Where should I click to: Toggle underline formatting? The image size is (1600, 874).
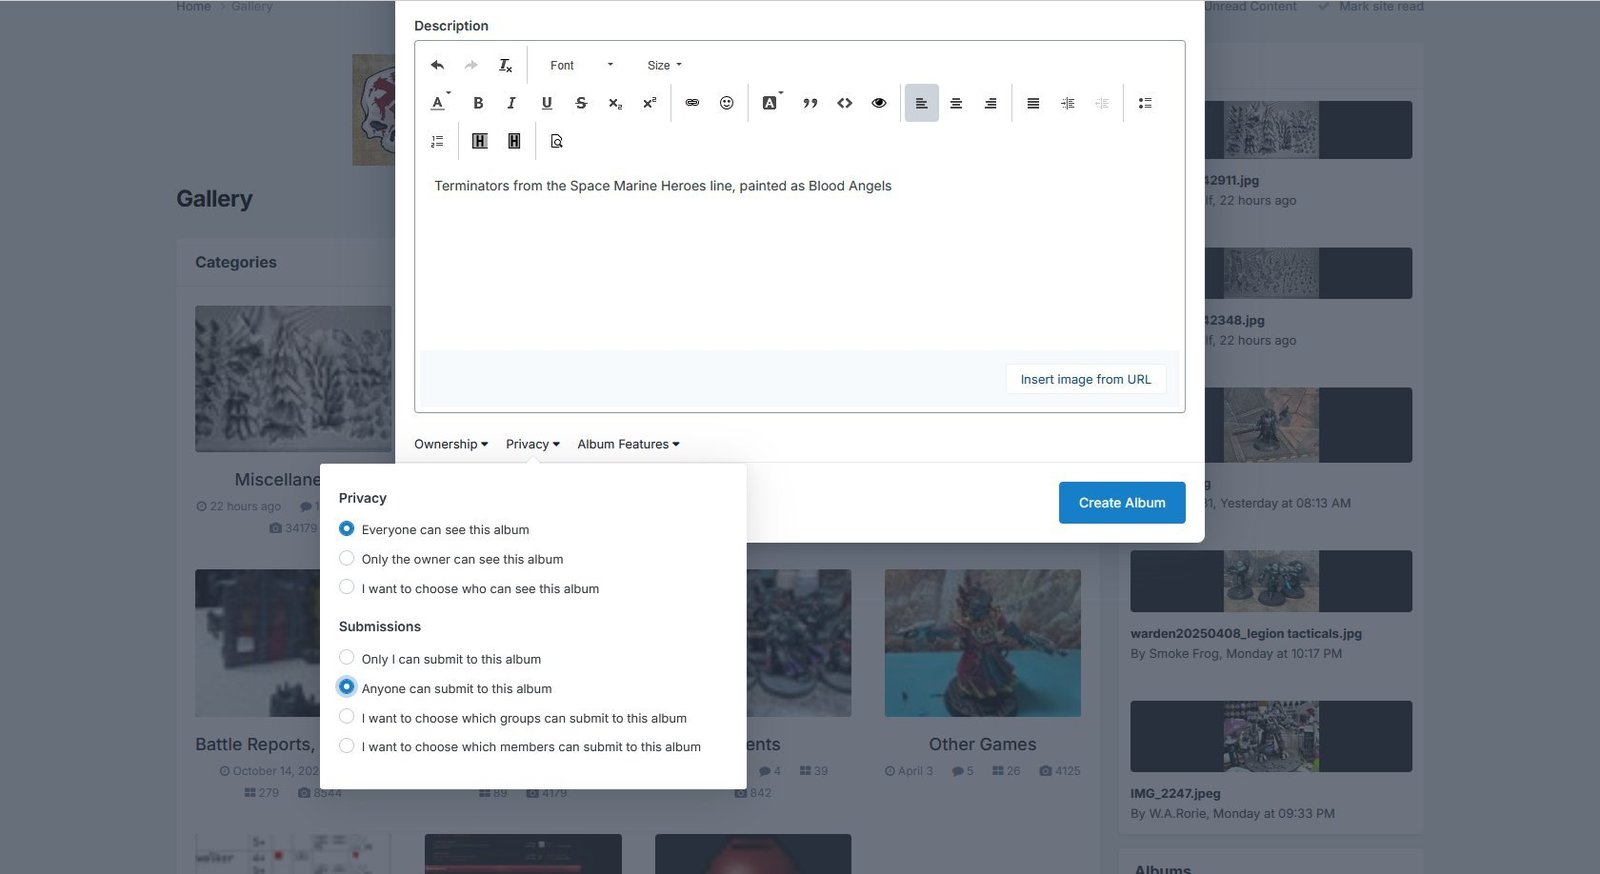pyautogui.click(x=546, y=103)
